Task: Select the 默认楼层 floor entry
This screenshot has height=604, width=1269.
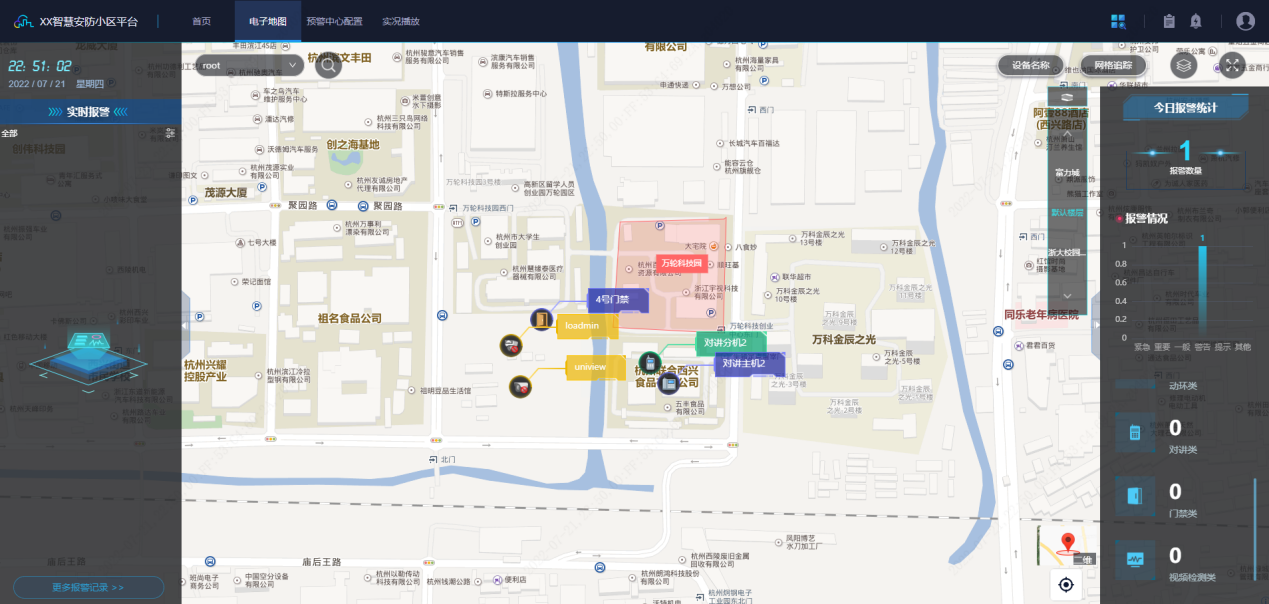Action: pos(1067,213)
